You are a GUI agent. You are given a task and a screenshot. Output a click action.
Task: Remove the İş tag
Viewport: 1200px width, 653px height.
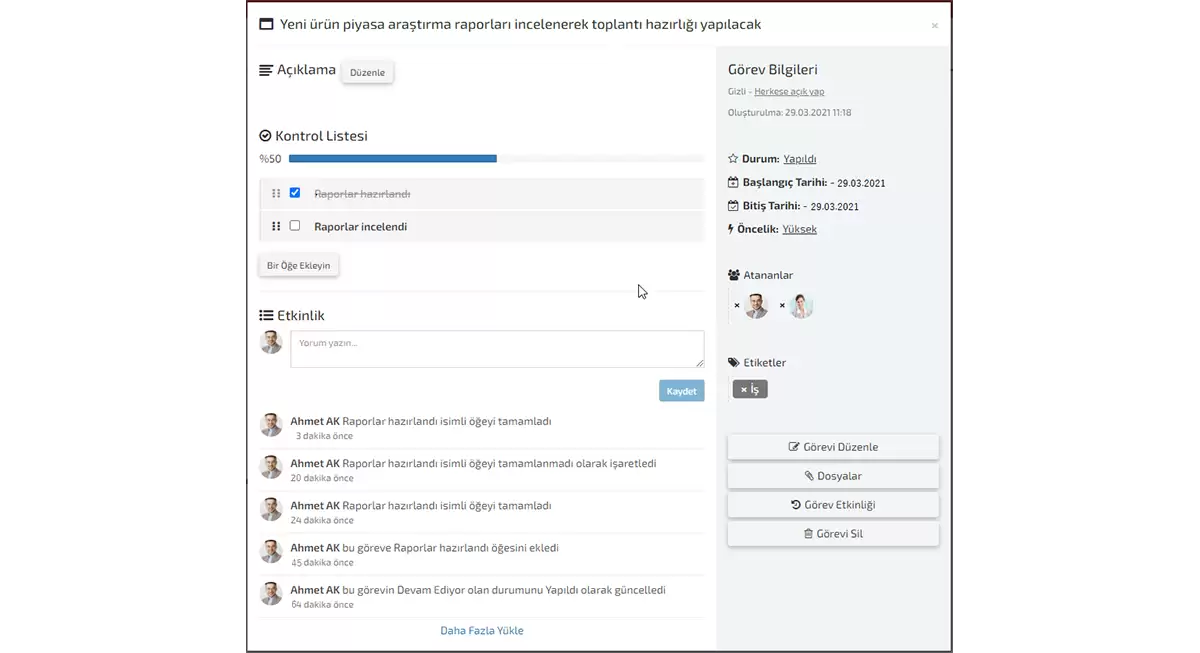[x=744, y=390]
